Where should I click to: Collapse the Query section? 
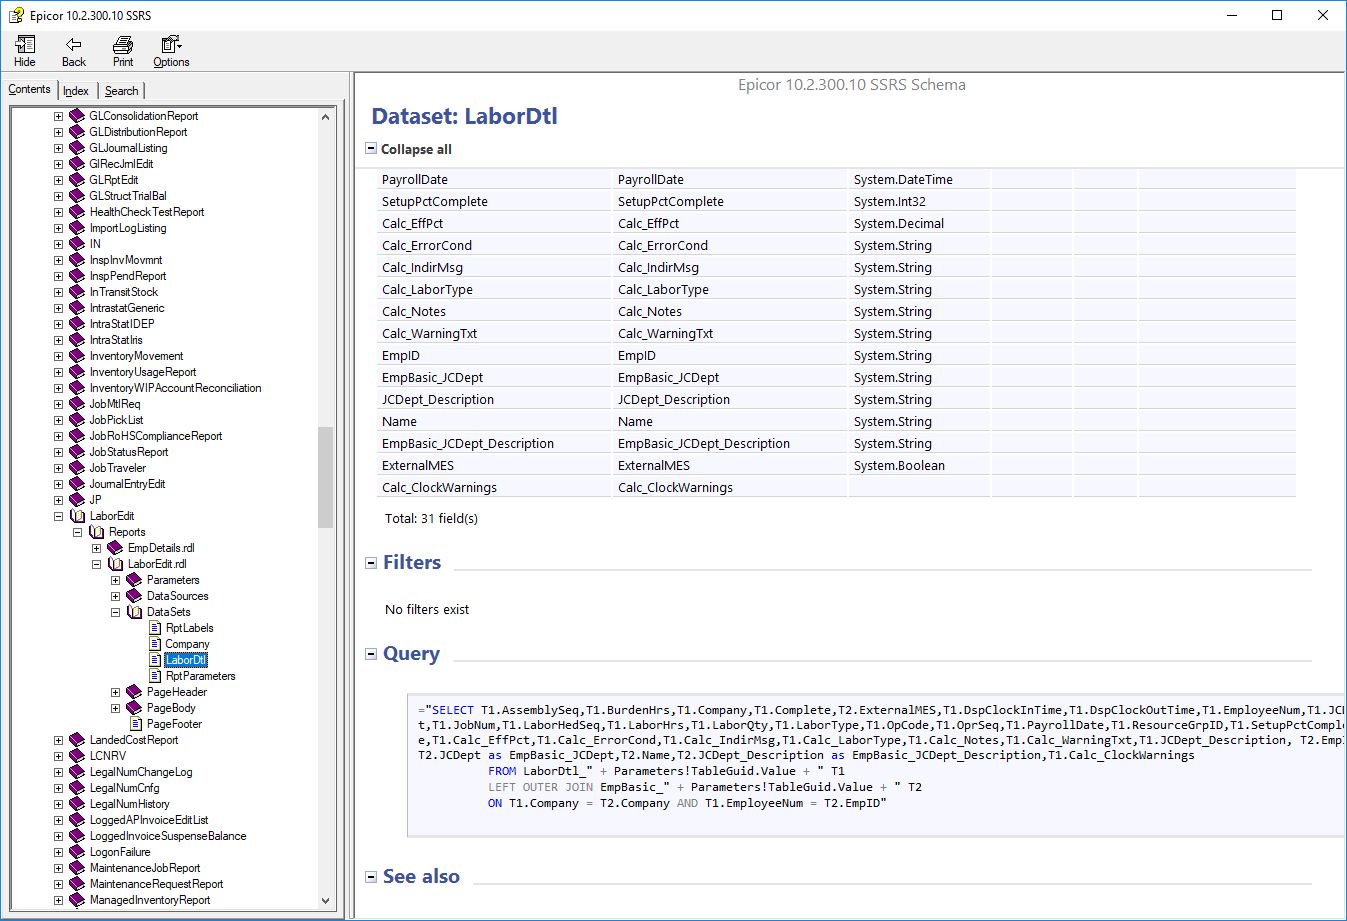click(371, 654)
